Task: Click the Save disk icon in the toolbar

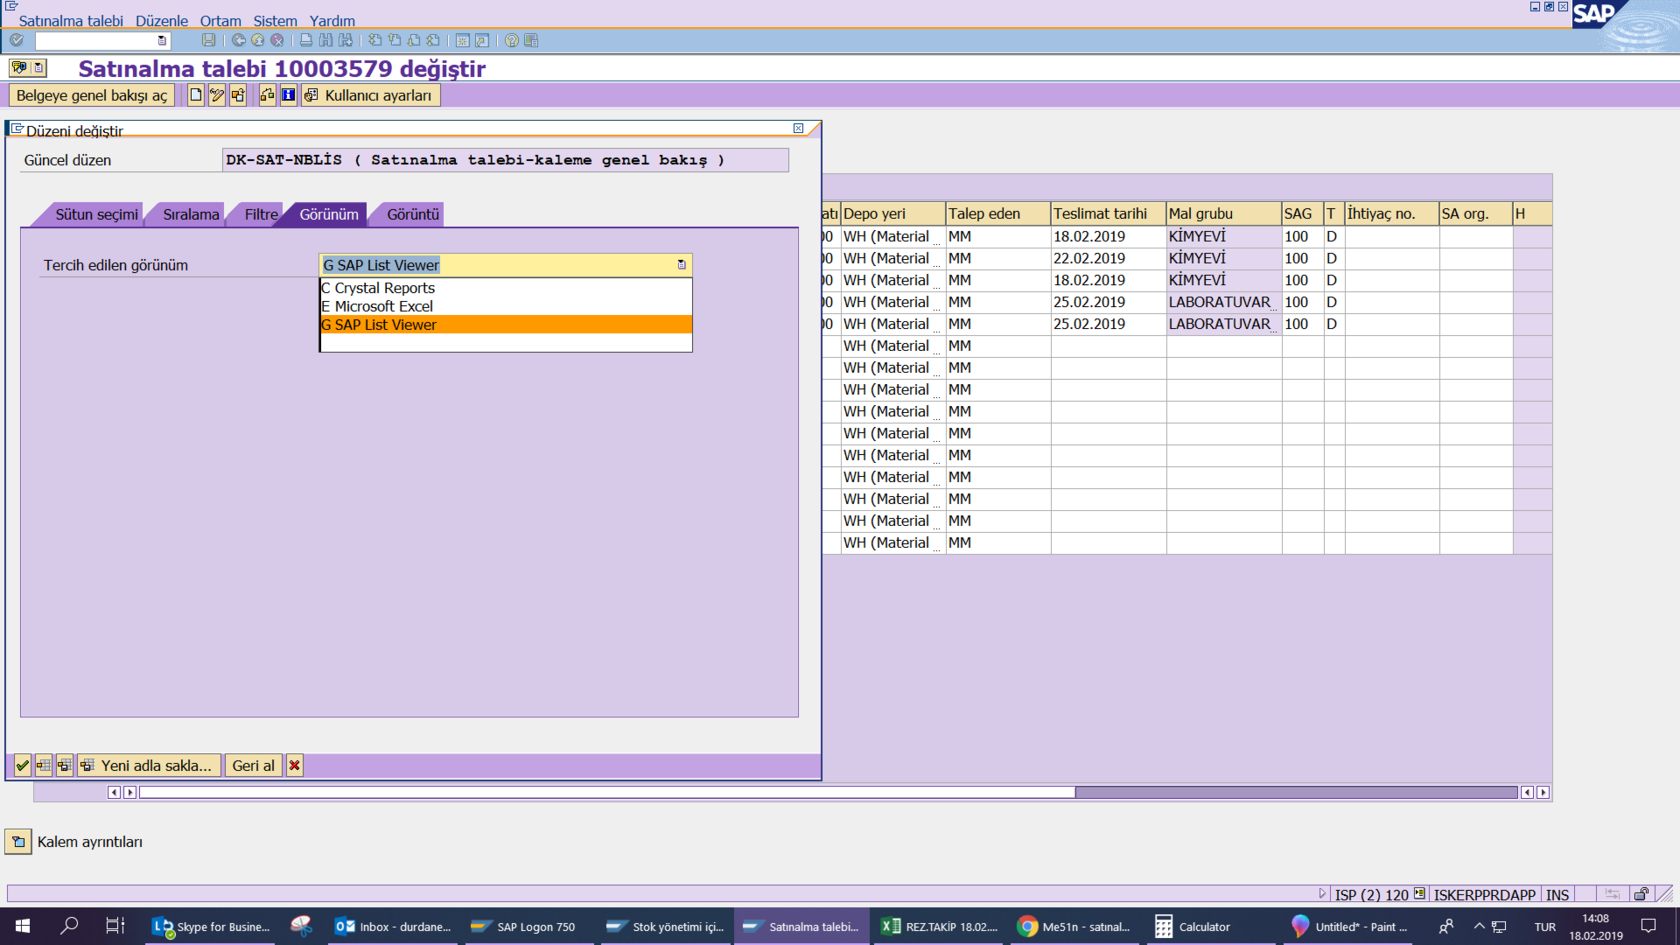Action: 208,40
